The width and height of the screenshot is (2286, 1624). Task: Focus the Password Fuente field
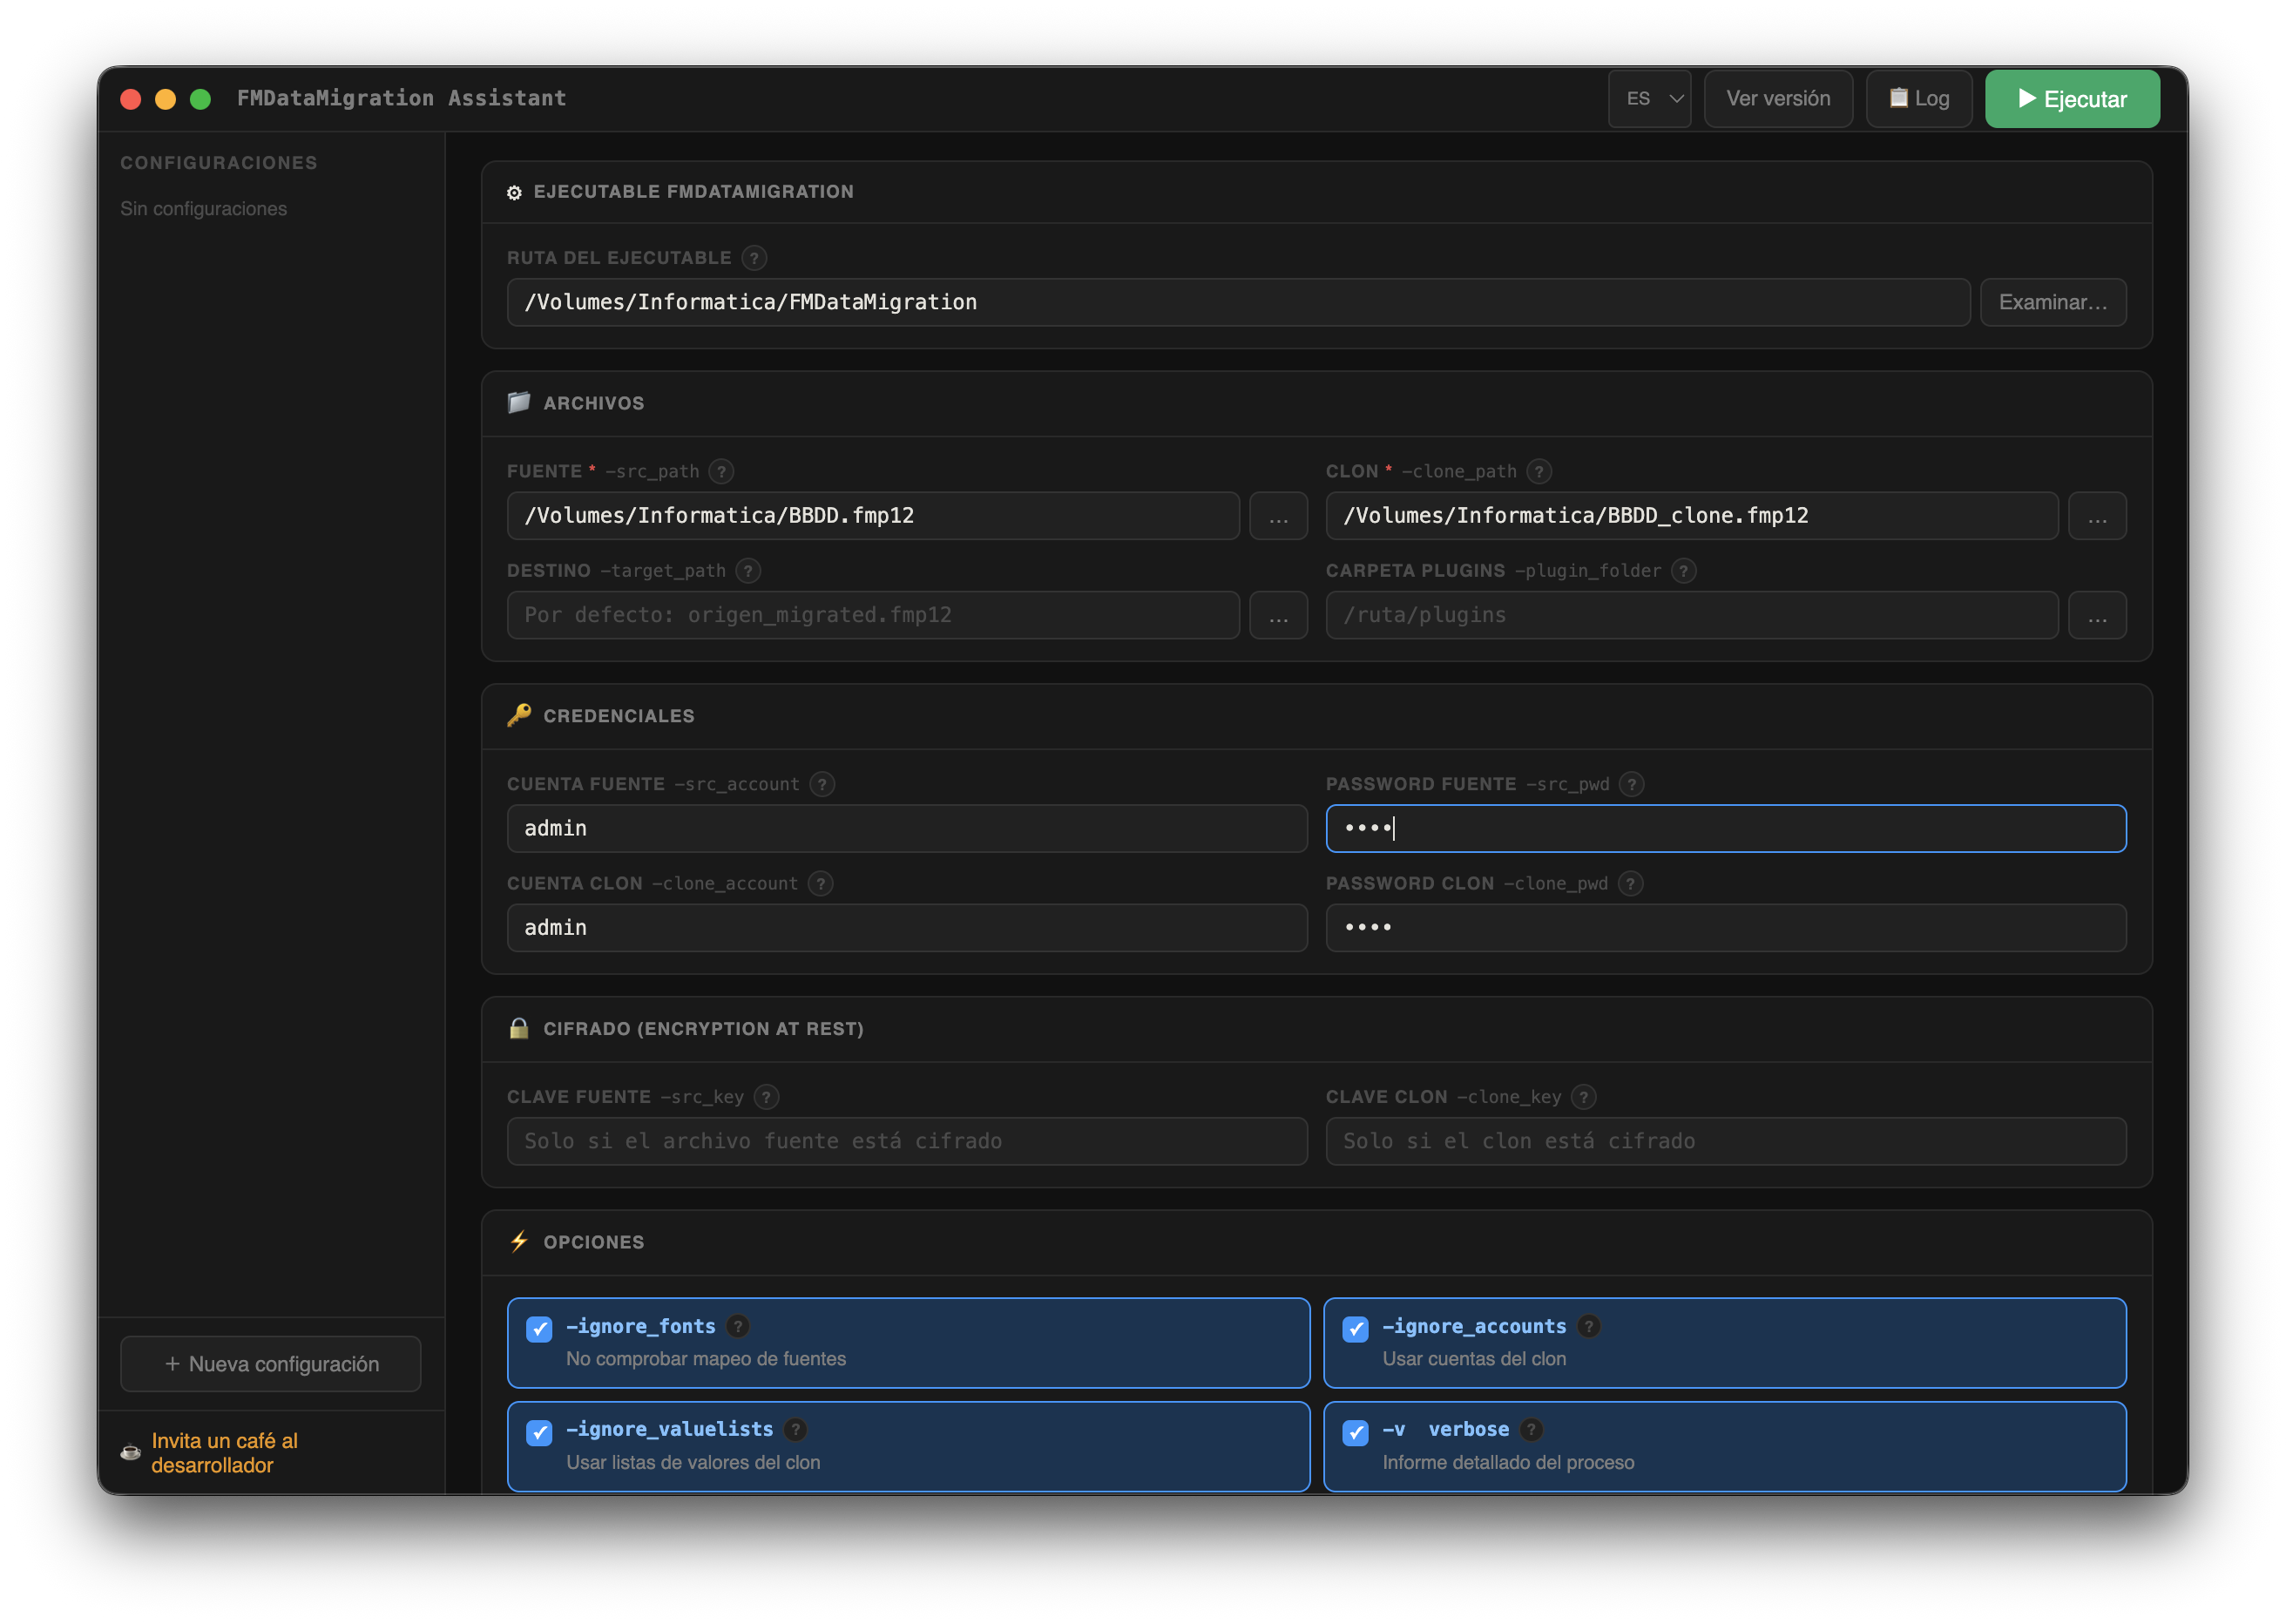click(x=1726, y=829)
